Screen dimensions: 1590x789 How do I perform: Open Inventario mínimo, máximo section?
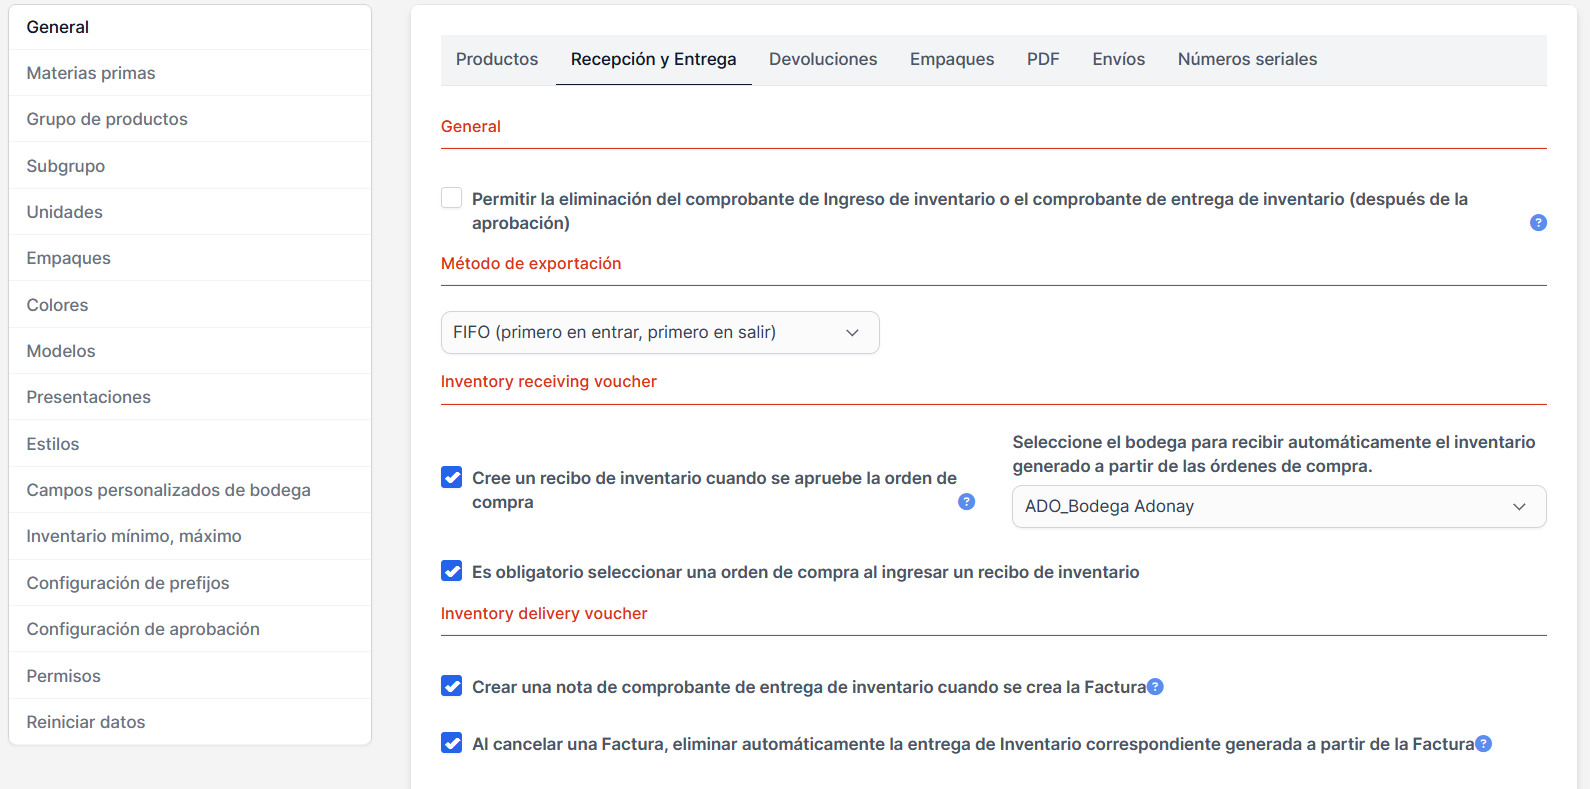134,536
